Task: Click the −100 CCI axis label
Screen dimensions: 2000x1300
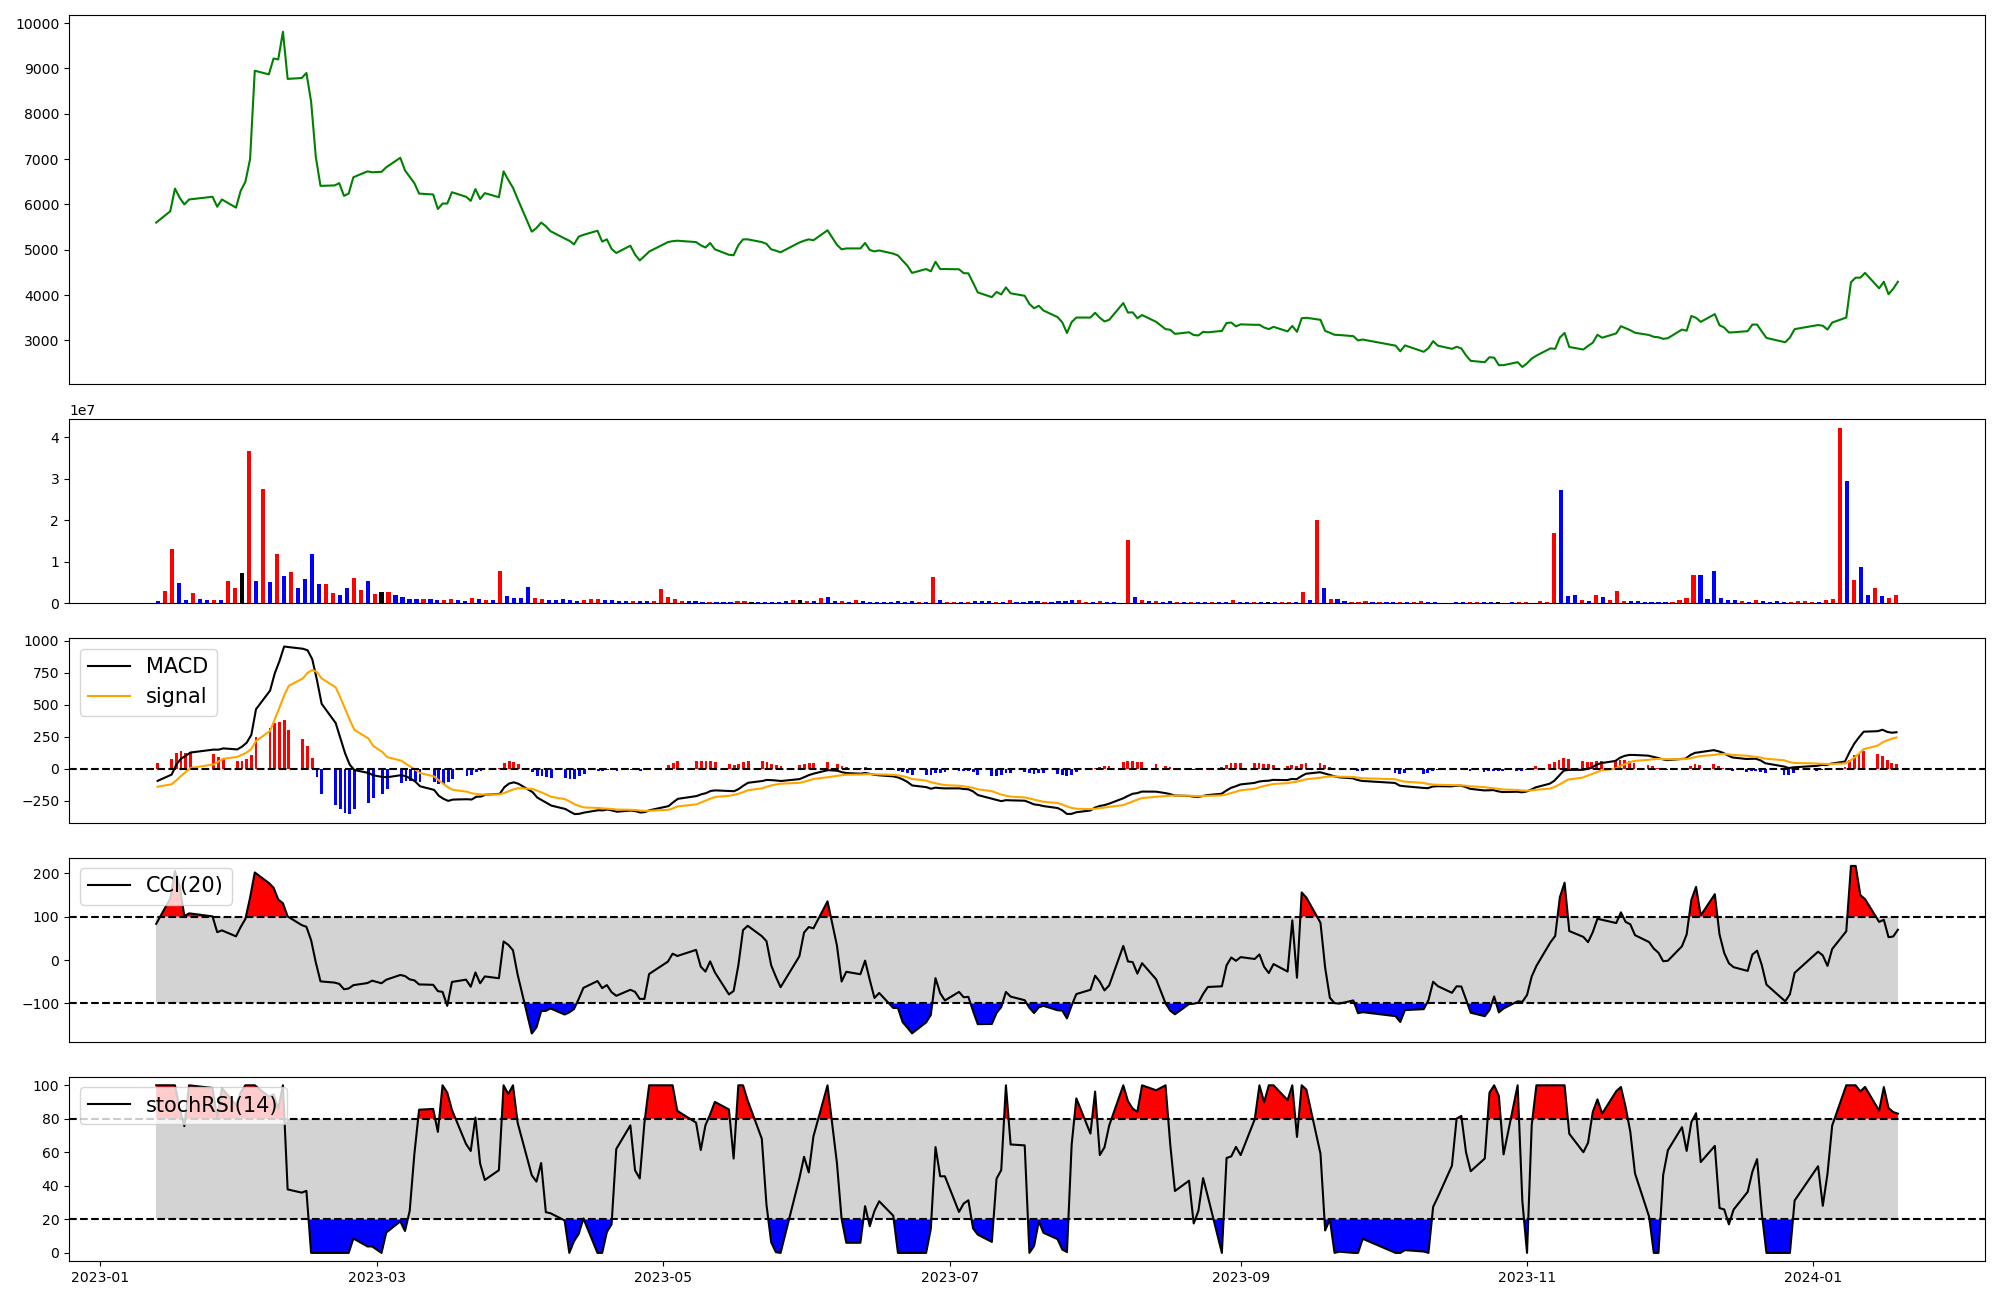Action: pyautogui.click(x=41, y=1004)
